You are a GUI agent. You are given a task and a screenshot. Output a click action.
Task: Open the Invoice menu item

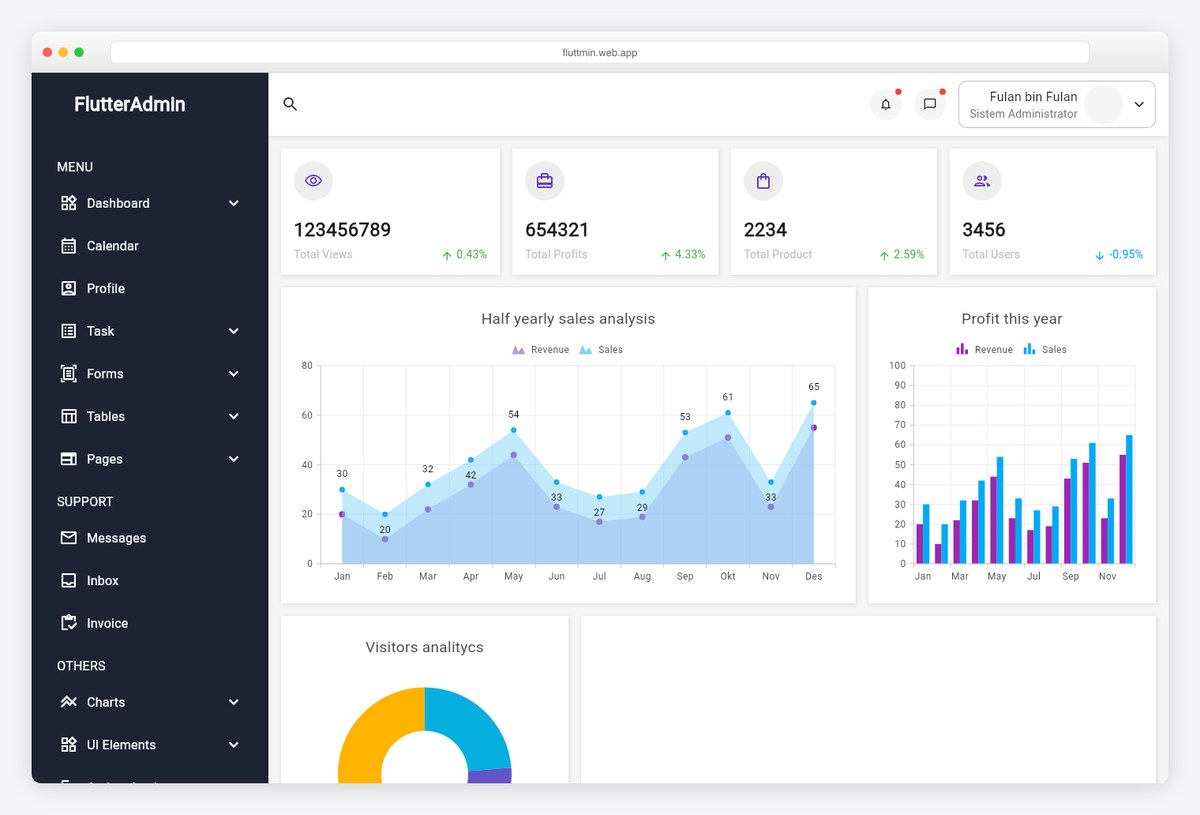[150, 623]
